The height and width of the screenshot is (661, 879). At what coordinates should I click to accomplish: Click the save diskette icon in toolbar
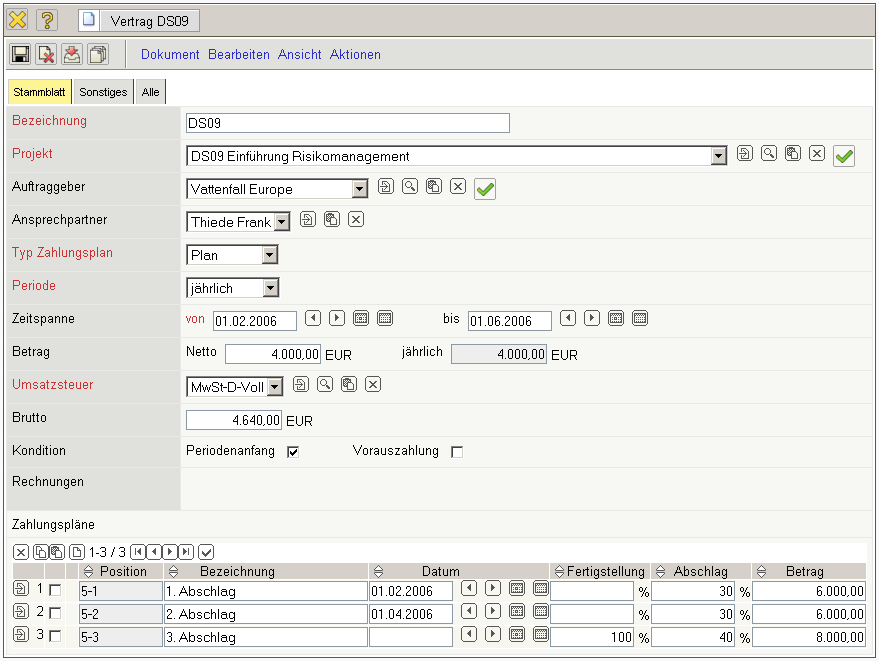point(21,55)
